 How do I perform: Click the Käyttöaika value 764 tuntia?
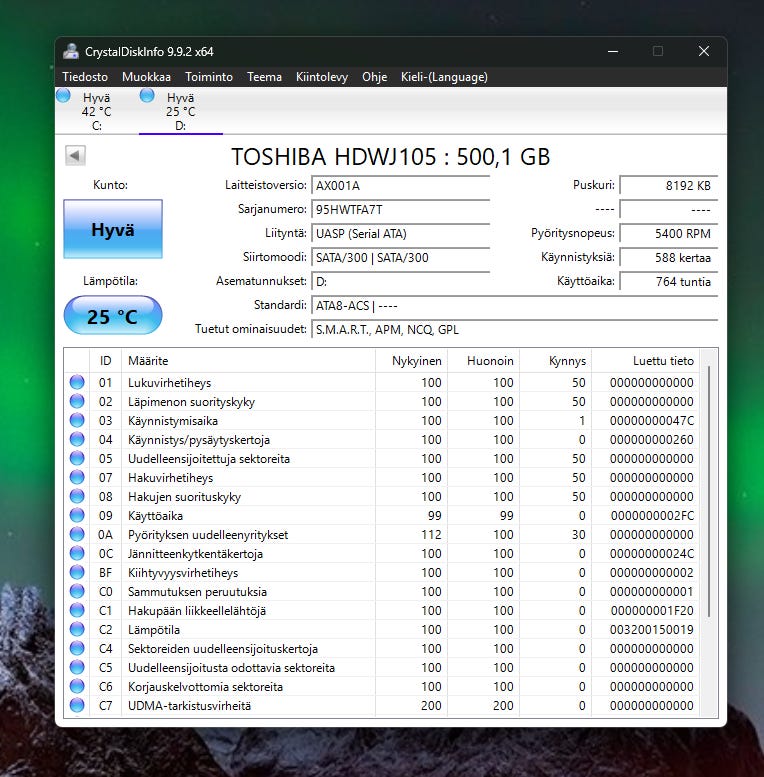(668, 281)
